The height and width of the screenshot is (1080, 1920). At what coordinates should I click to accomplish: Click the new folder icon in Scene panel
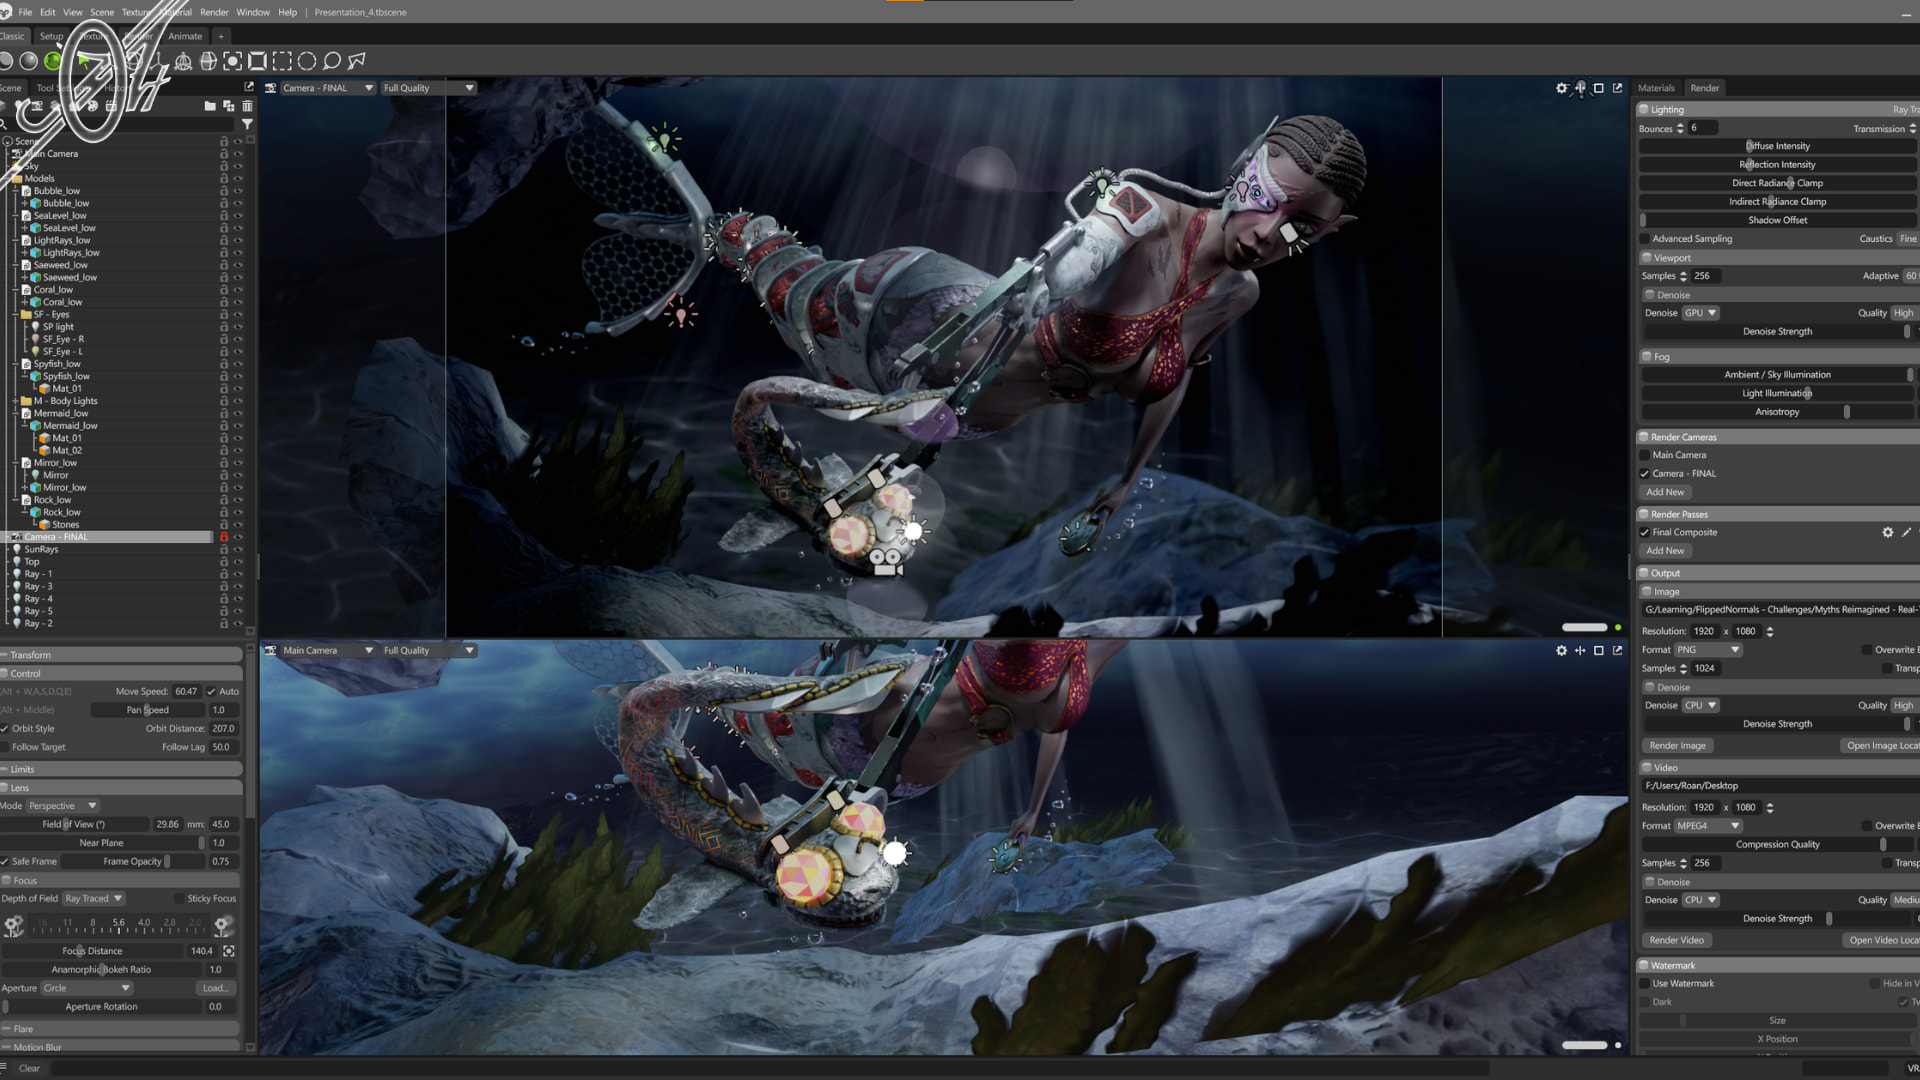point(210,106)
